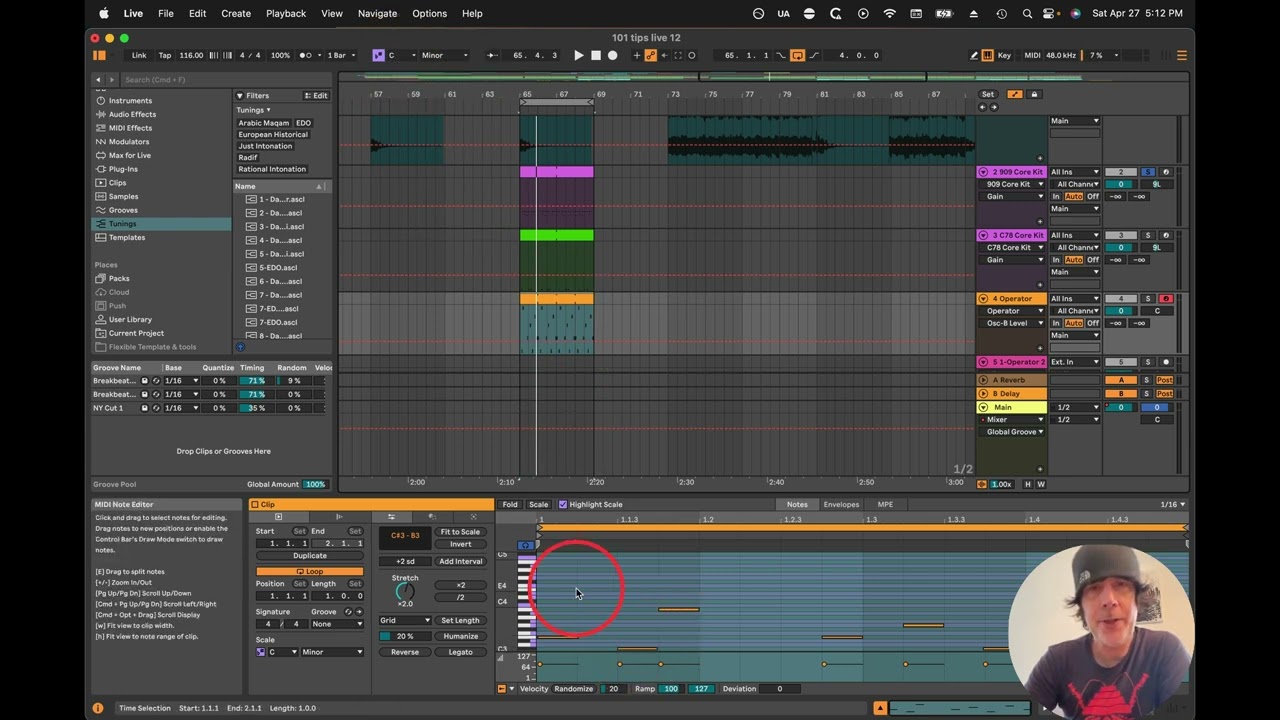
Task: Toggle Scale Mode icon beside the key chooser
Action: (x=378, y=55)
